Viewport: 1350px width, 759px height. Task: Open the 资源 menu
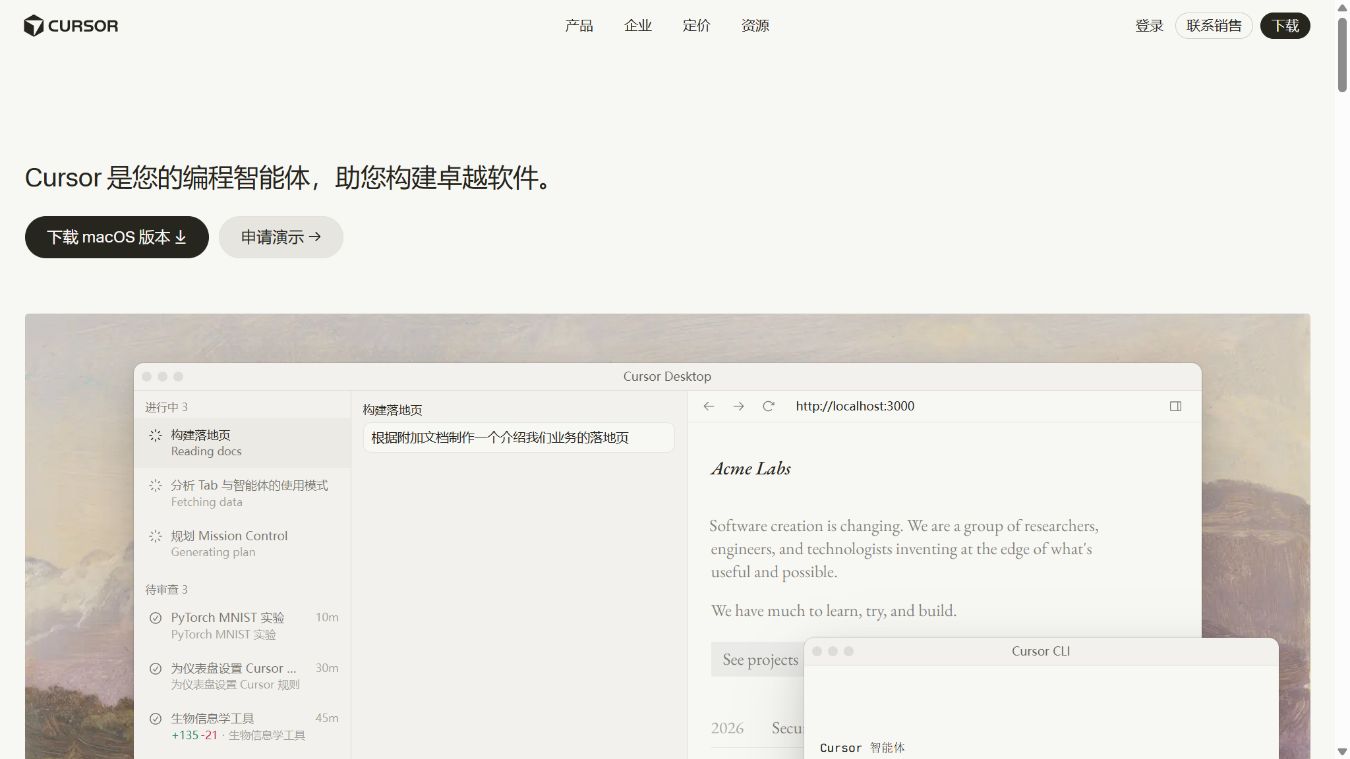(x=755, y=26)
